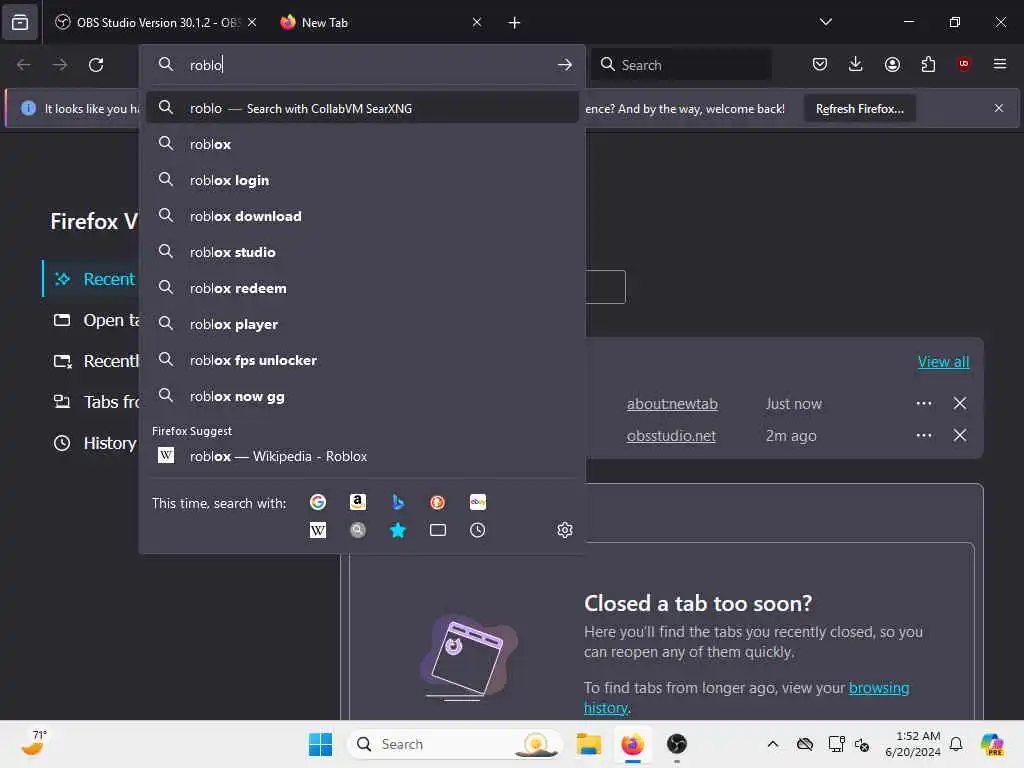Open the View all link
The height and width of the screenshot is (768, 1024).
coord(943,361)
